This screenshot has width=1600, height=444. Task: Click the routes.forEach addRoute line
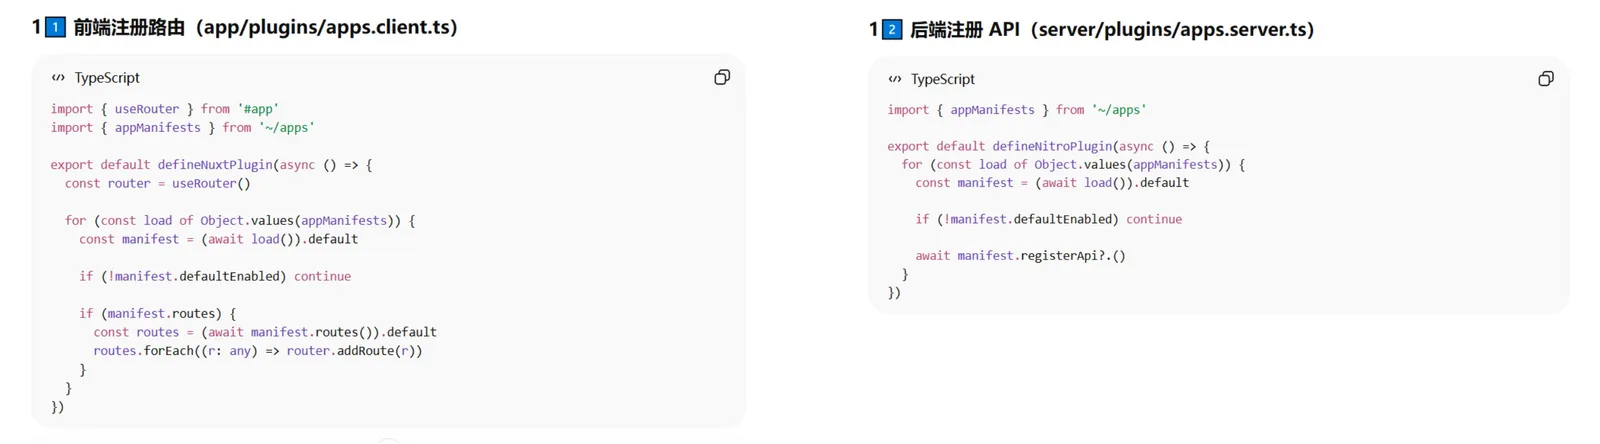point(258,351)
